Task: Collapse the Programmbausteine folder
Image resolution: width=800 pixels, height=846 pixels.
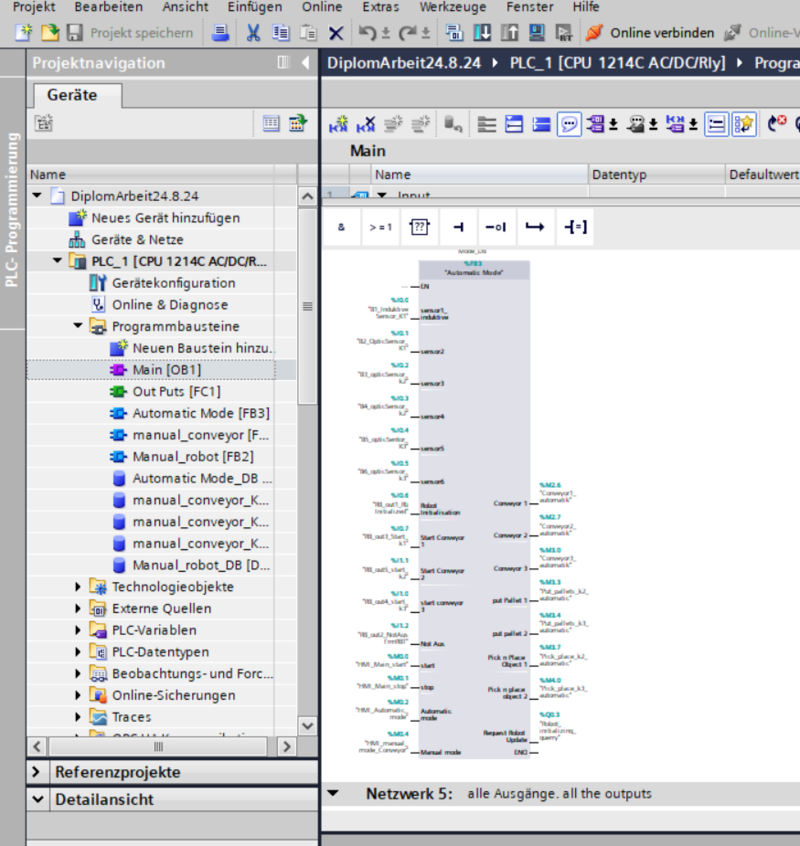Action: point(79,327)
